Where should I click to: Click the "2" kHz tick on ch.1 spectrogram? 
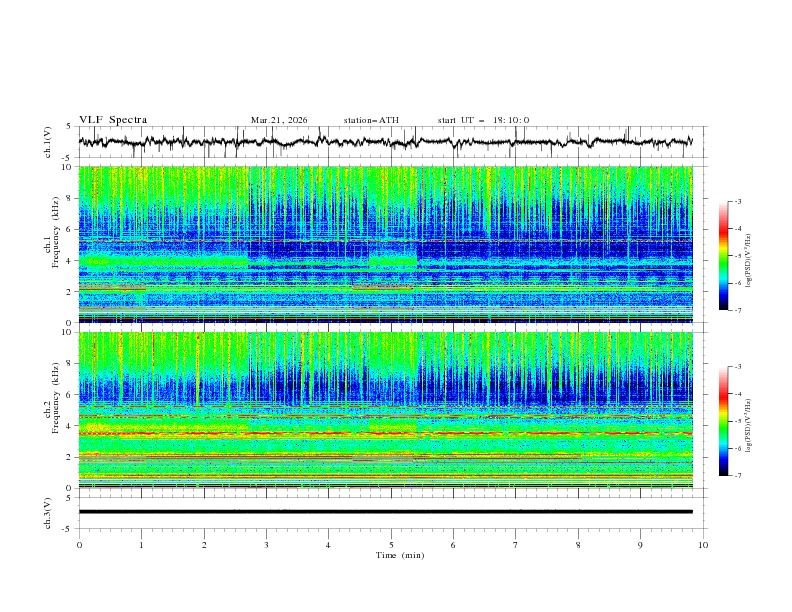pyautogui.click(x=70, y=292)
